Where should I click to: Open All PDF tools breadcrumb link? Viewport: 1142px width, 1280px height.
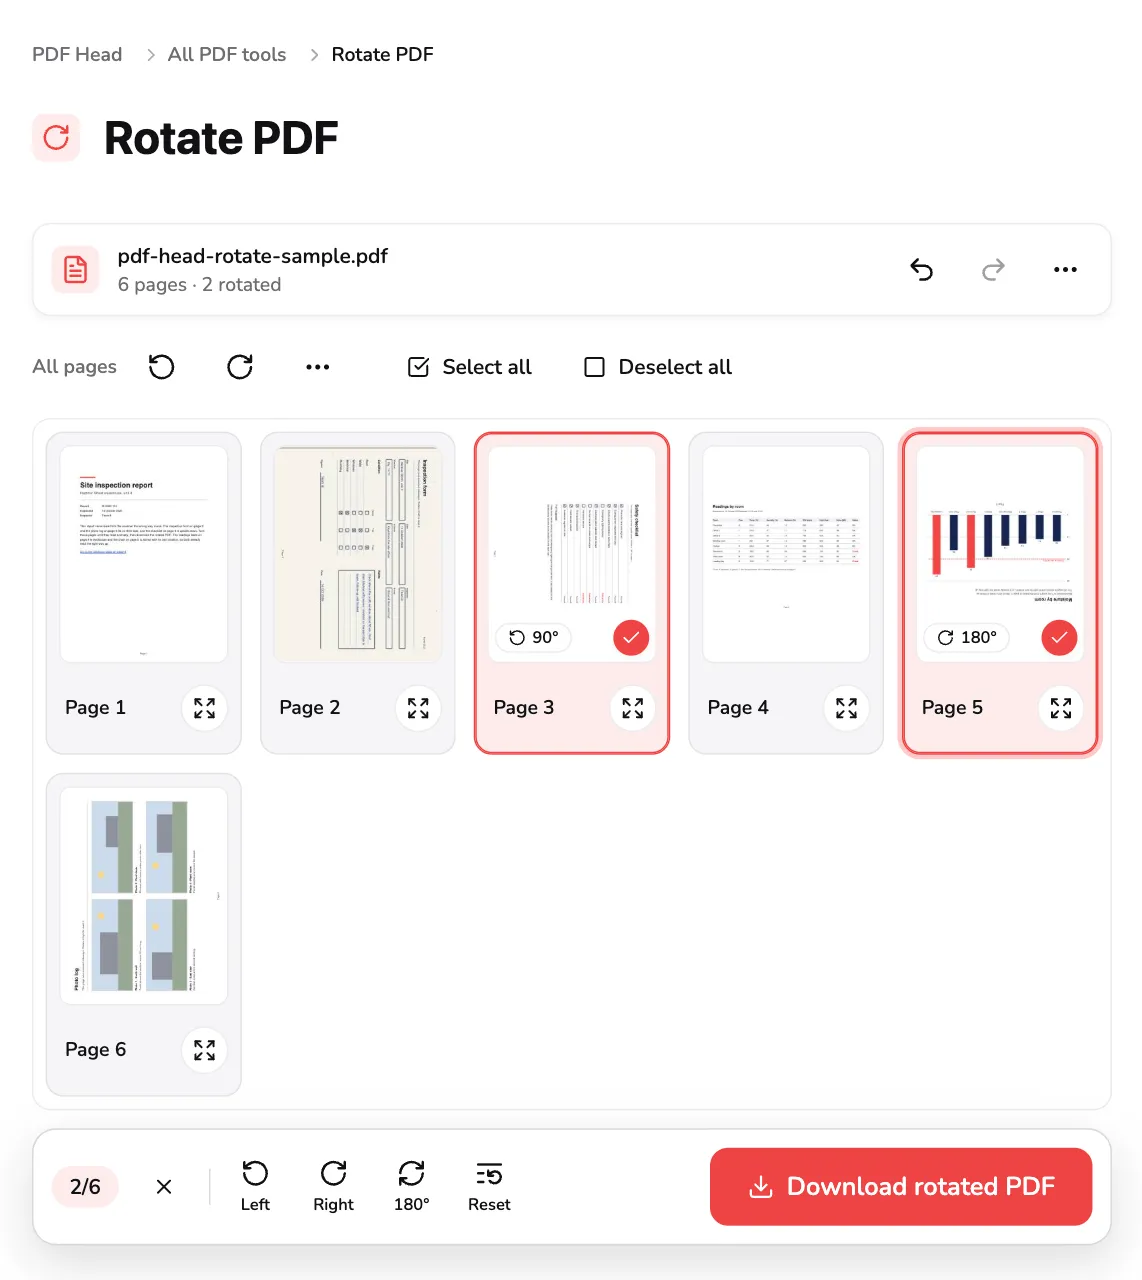[227, 54]
